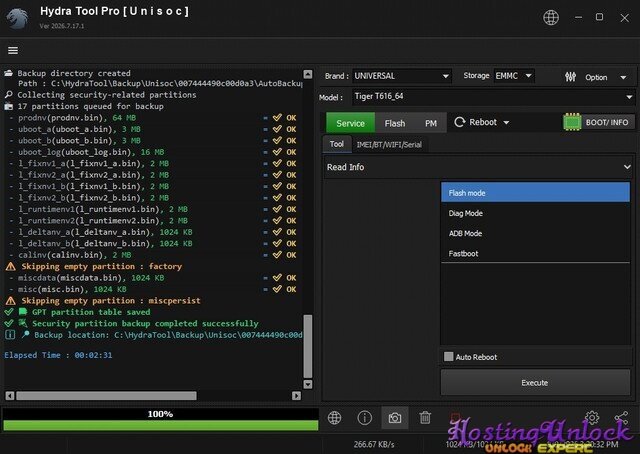Toggle the Auto Reboot checkbox

449,356
